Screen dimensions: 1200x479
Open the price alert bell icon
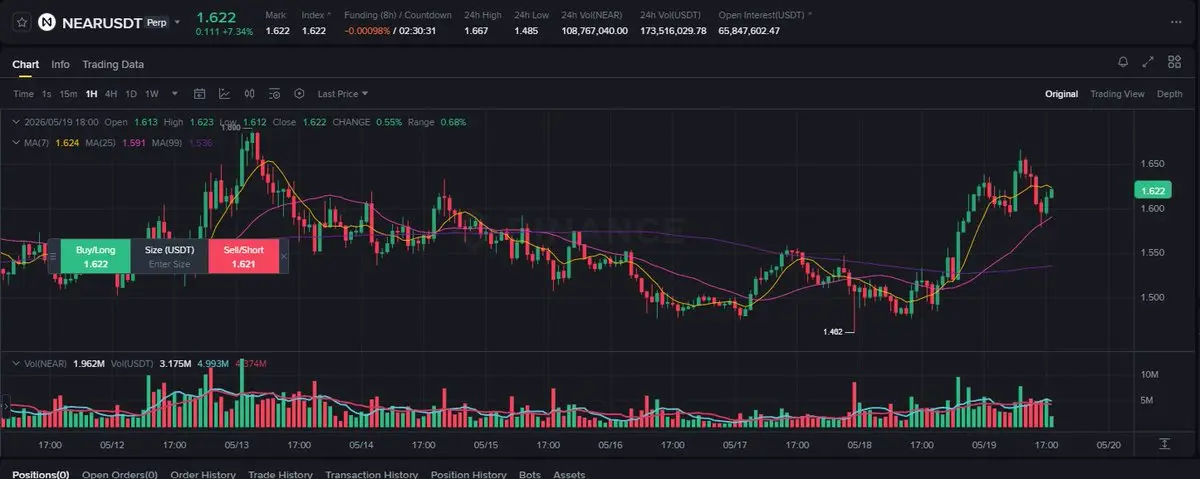(x=1123, y=62)
